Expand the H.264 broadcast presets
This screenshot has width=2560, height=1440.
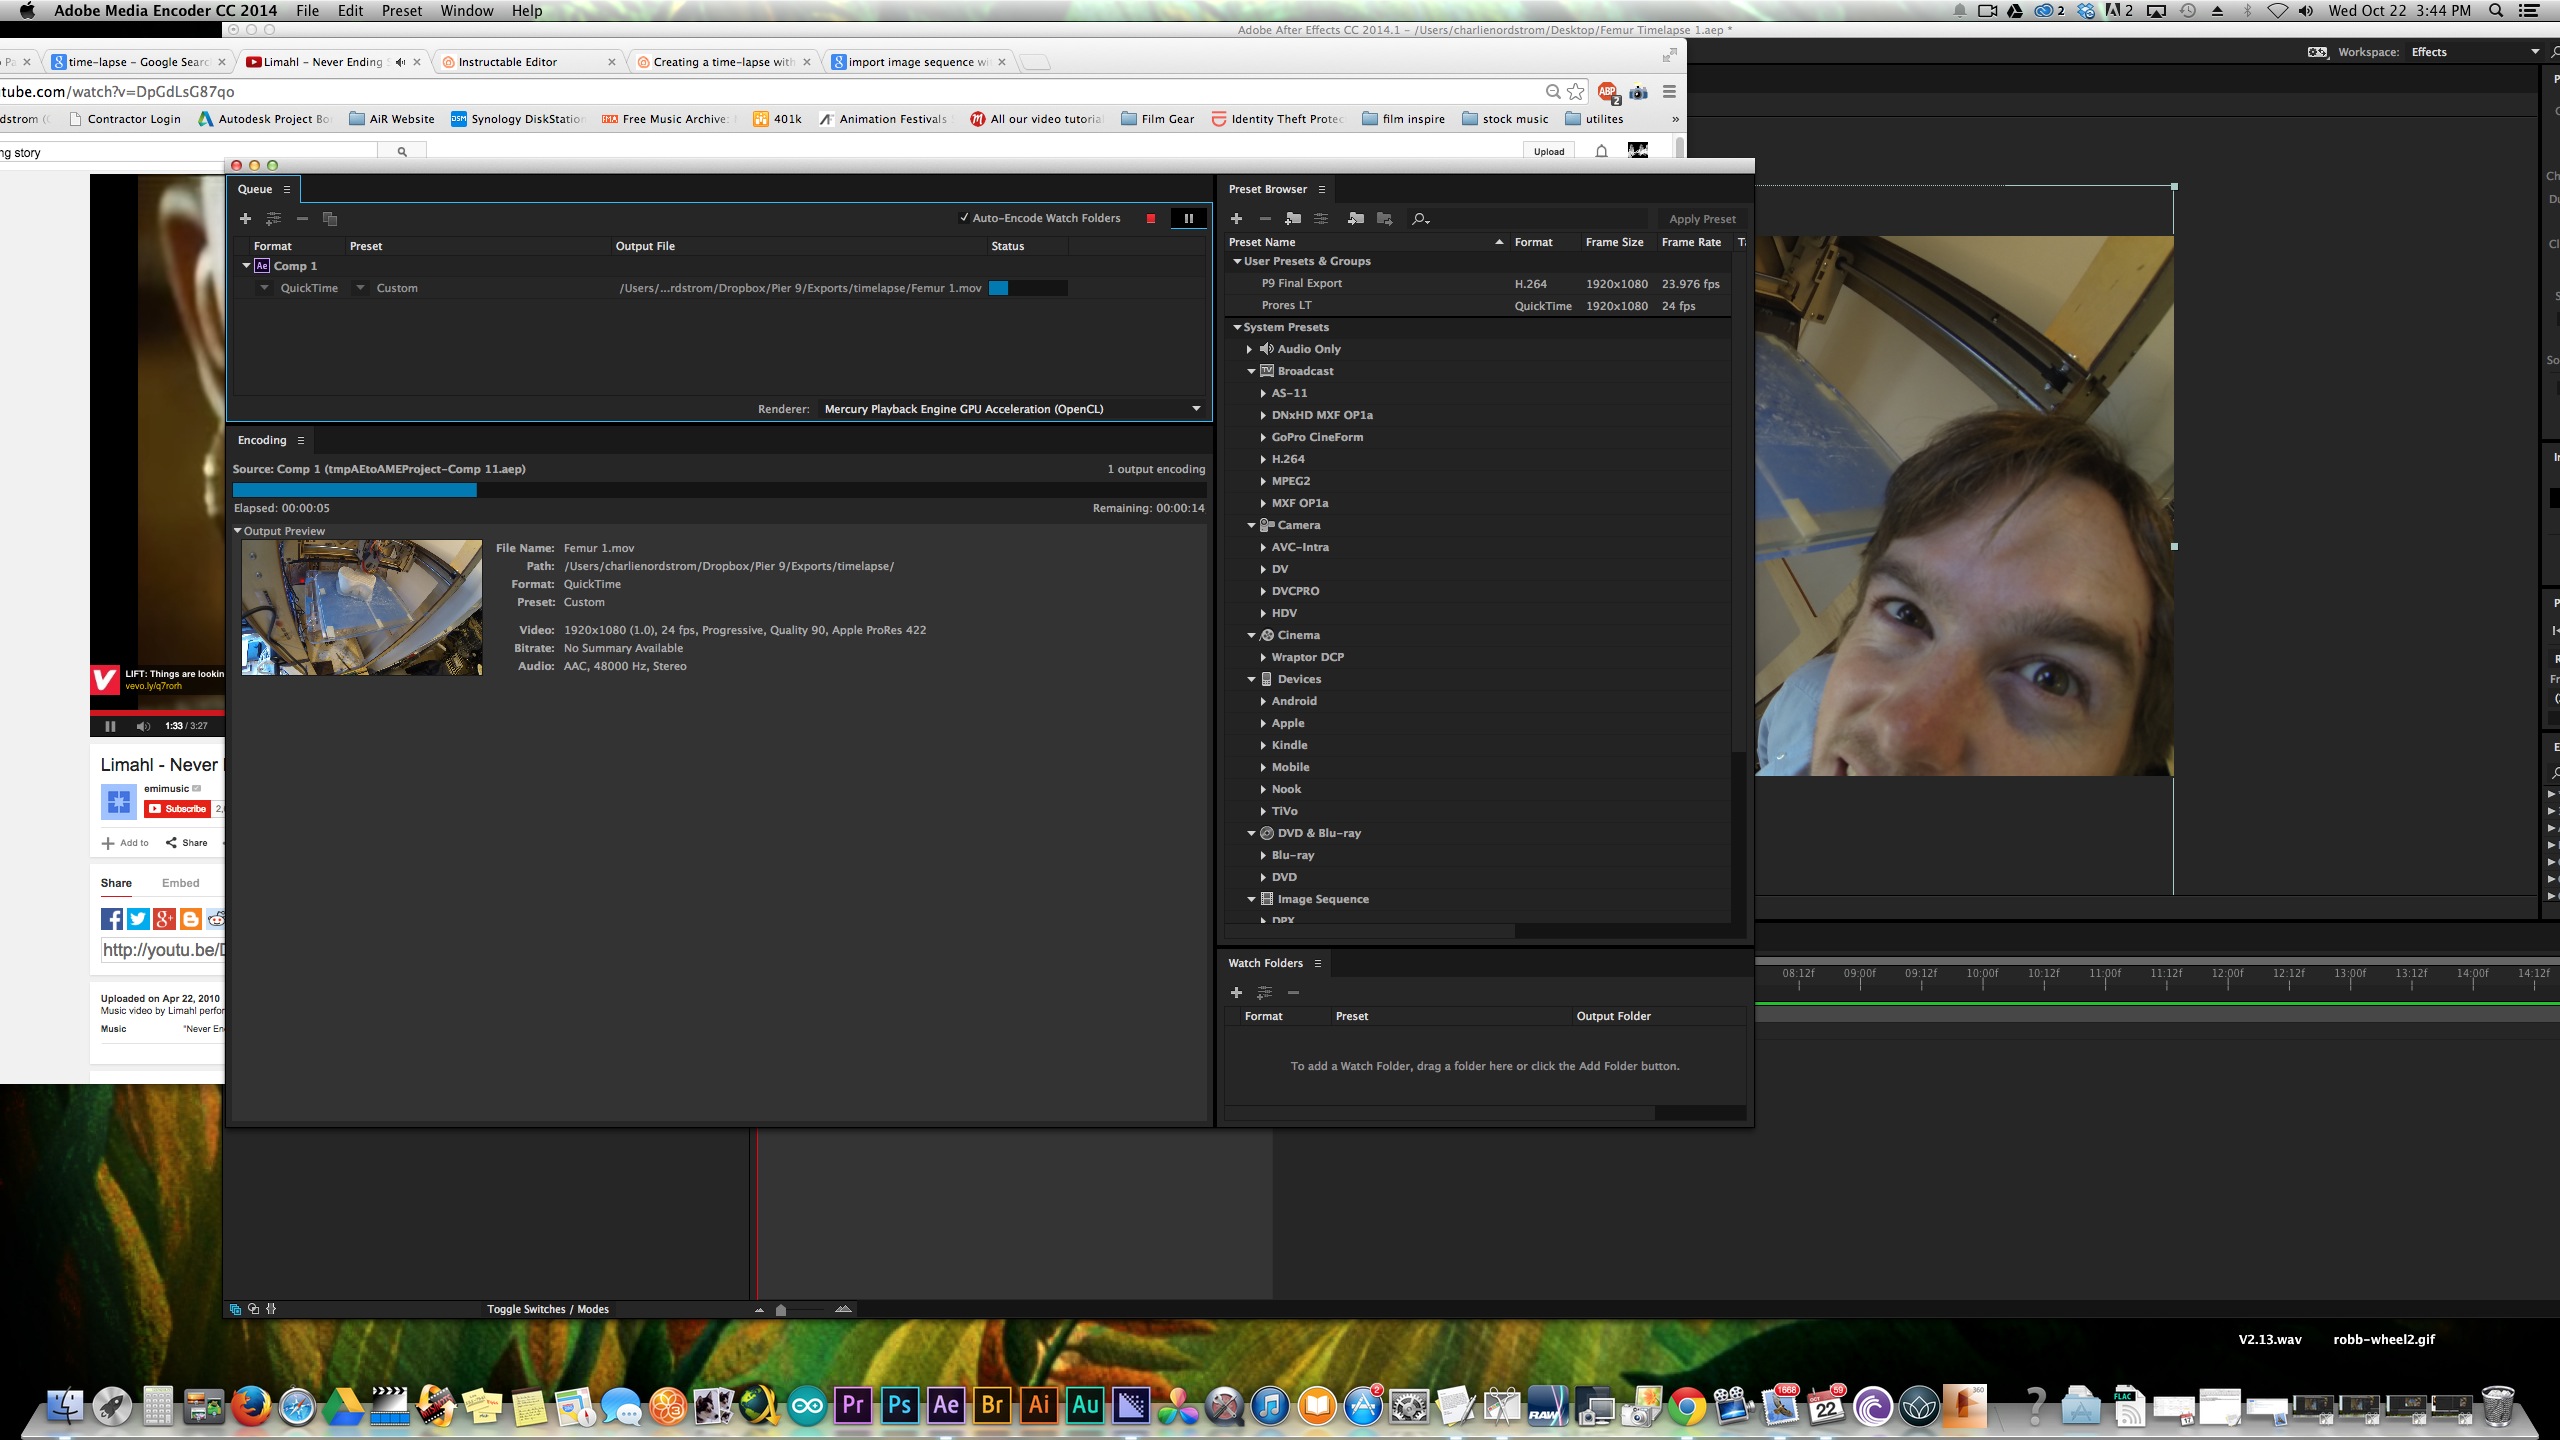[x=1263, y=459]
